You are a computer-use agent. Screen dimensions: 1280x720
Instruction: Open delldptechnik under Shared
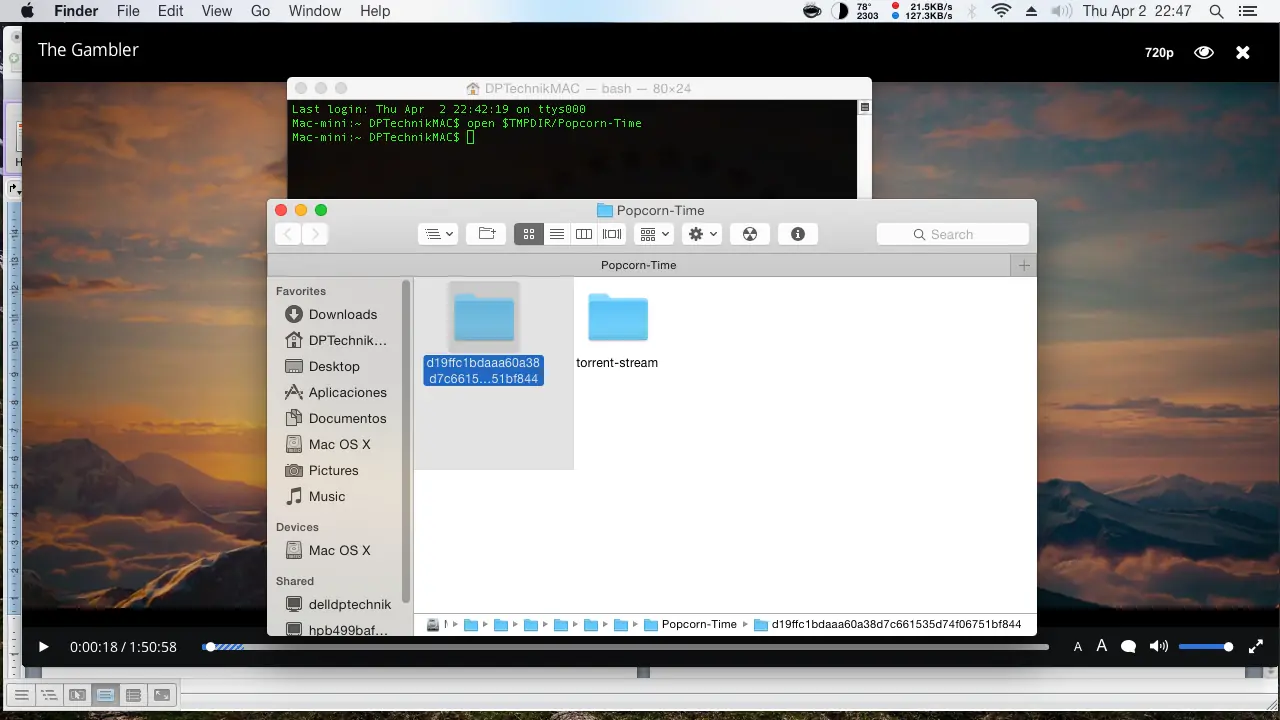tap(339, 604)
